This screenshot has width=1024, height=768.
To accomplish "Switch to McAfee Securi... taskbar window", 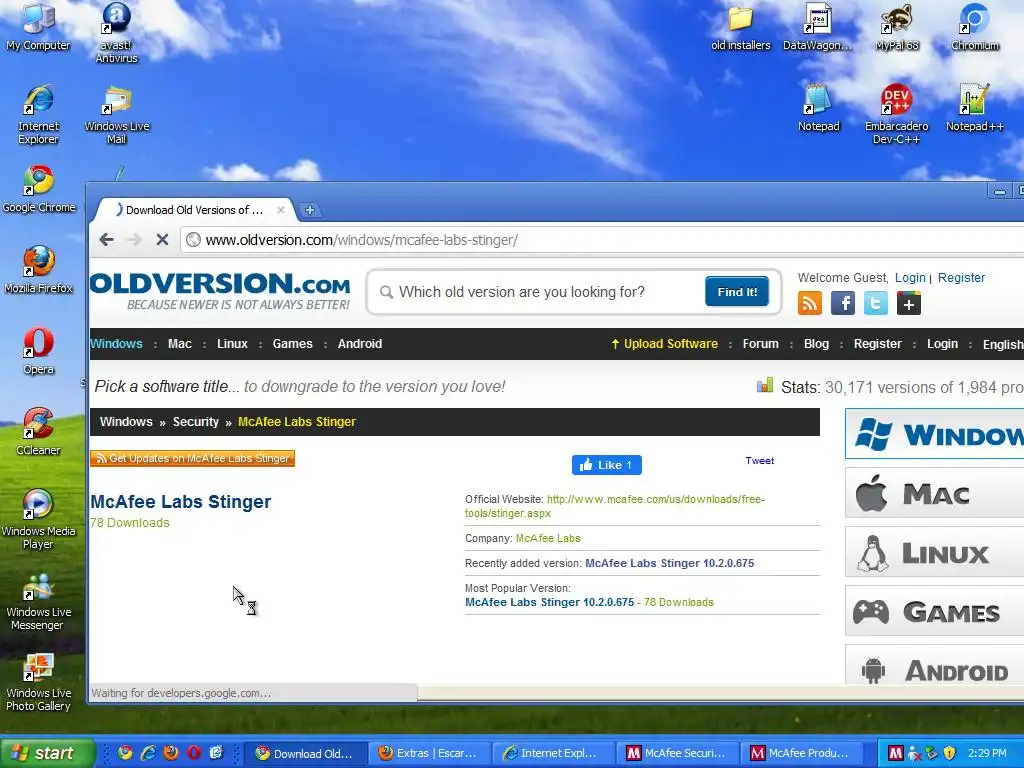I will (676, 753).
